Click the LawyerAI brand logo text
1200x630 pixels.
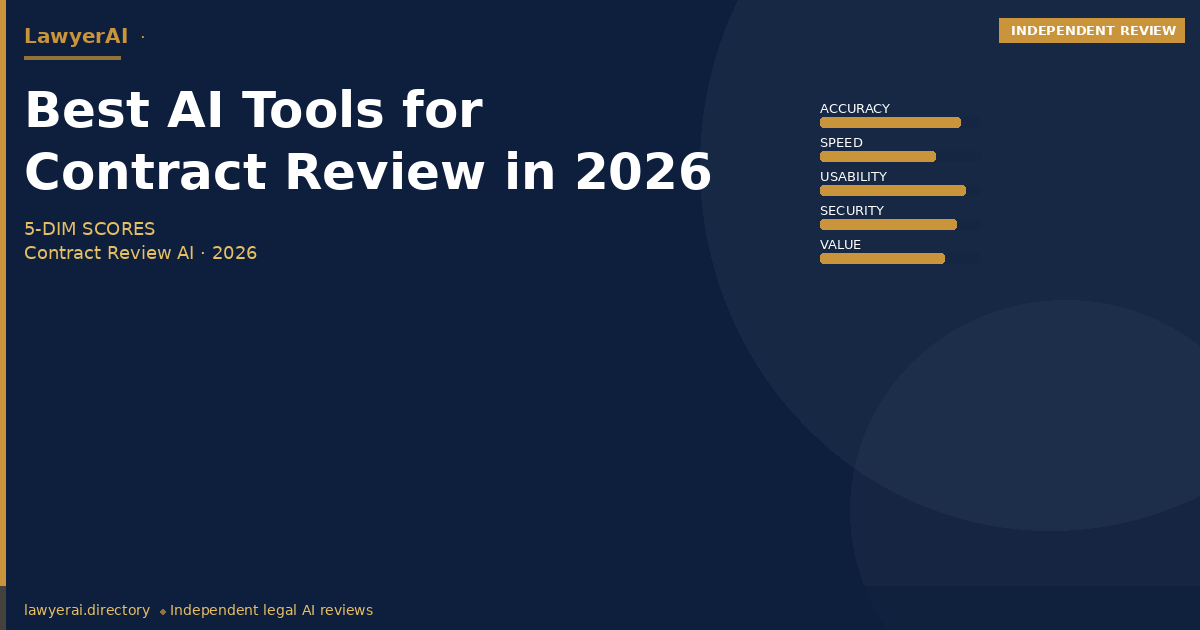coord(76,36)
